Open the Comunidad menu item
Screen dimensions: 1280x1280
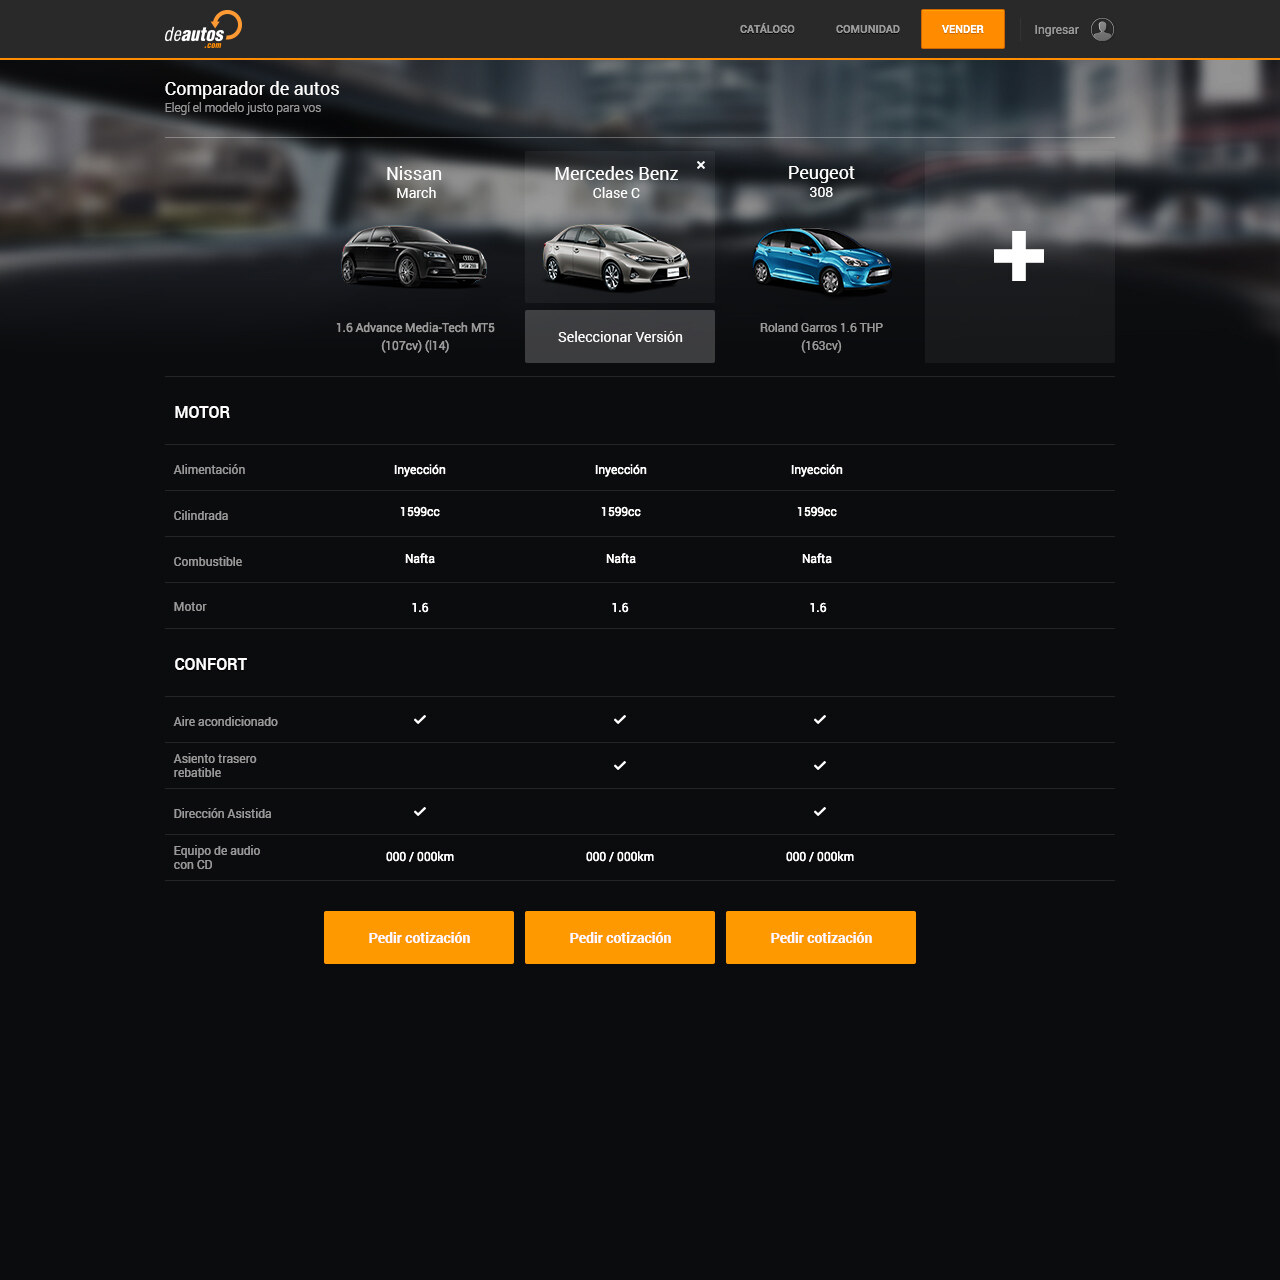tap(868, 29)
